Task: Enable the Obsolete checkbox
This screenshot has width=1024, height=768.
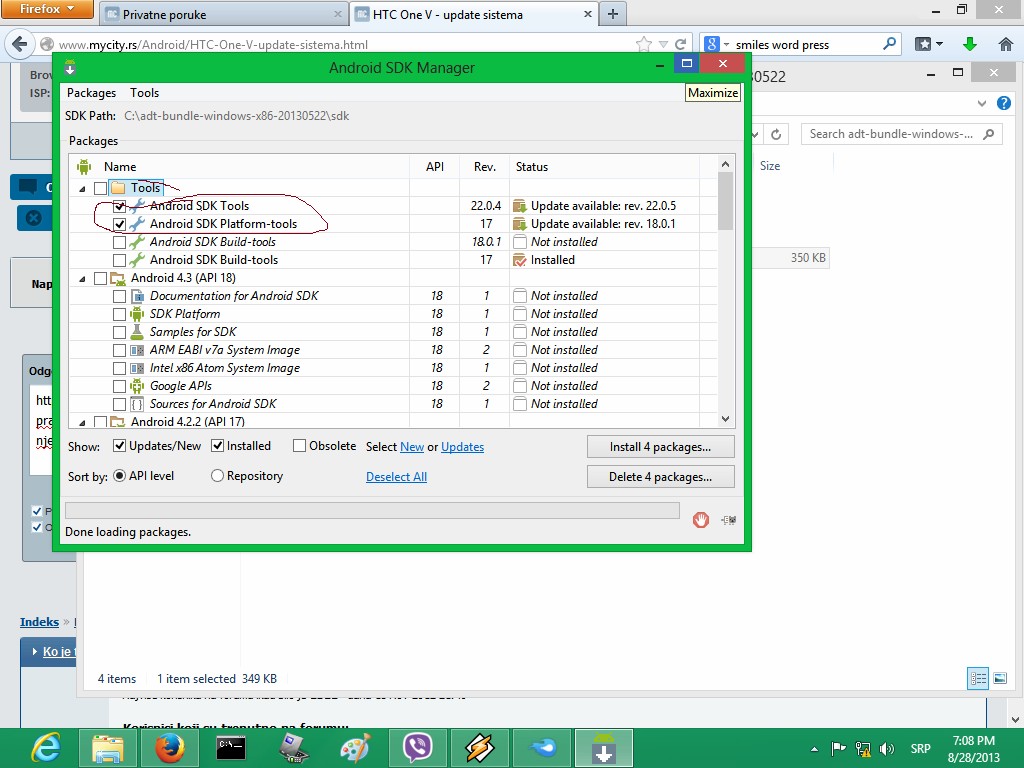Action: pyautogui.click(x=299, y=446)
